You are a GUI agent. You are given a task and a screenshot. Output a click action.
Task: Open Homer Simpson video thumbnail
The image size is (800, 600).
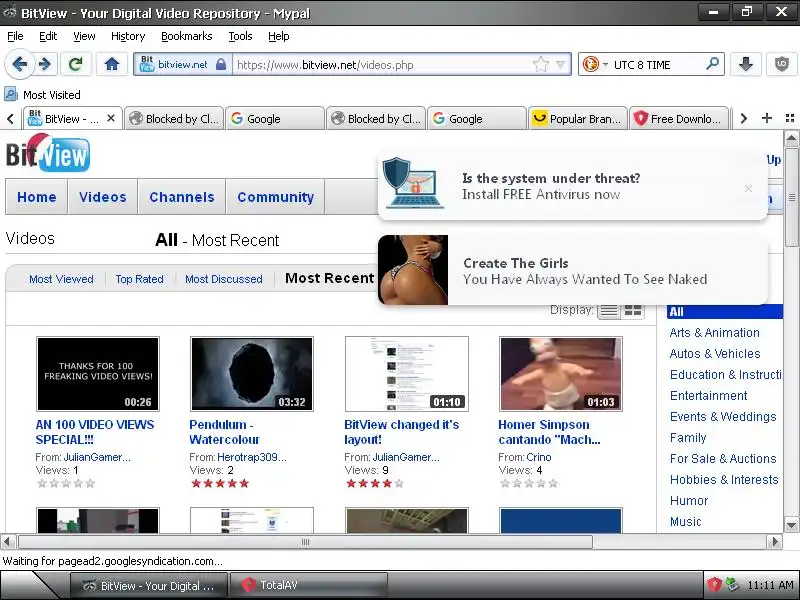point(561,374)
